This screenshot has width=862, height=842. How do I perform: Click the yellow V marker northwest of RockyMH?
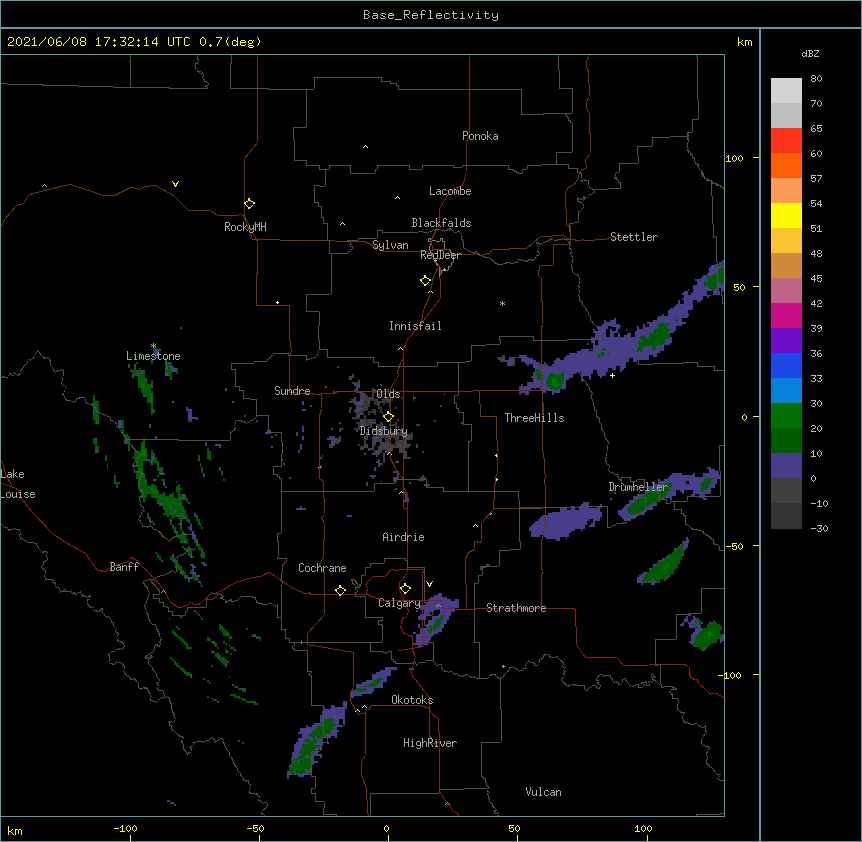click(x=175, y=184)
